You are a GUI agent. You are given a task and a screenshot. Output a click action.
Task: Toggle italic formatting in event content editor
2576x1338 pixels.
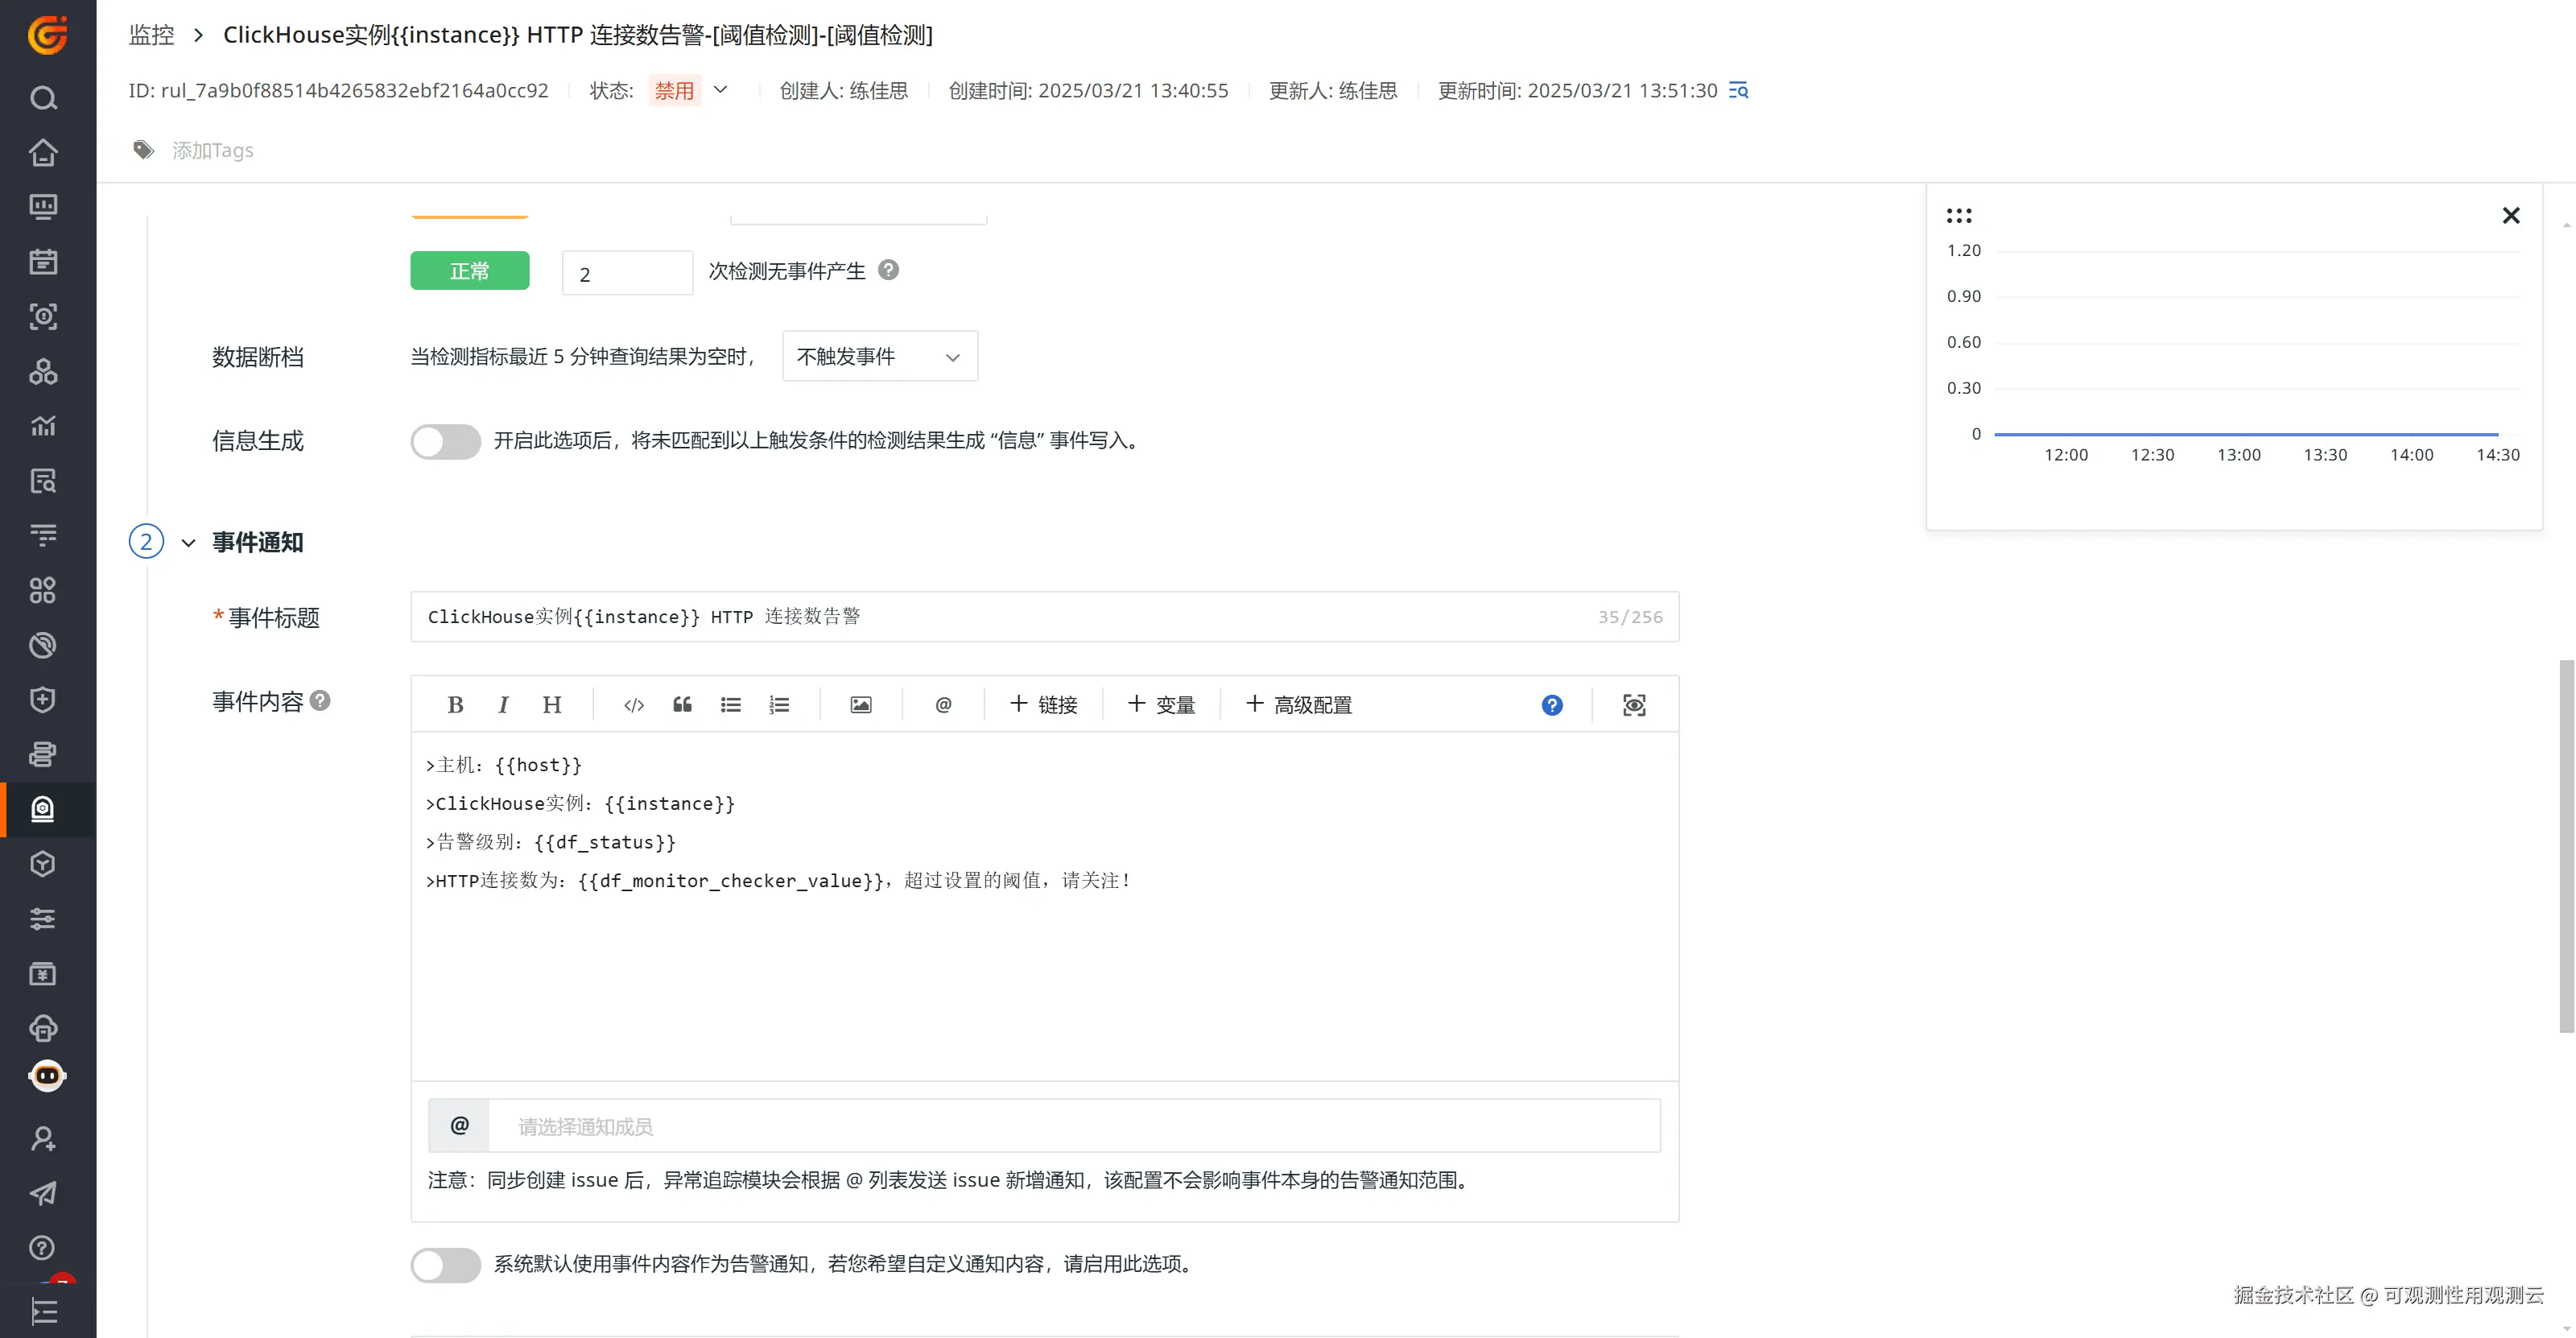point(503,705)
